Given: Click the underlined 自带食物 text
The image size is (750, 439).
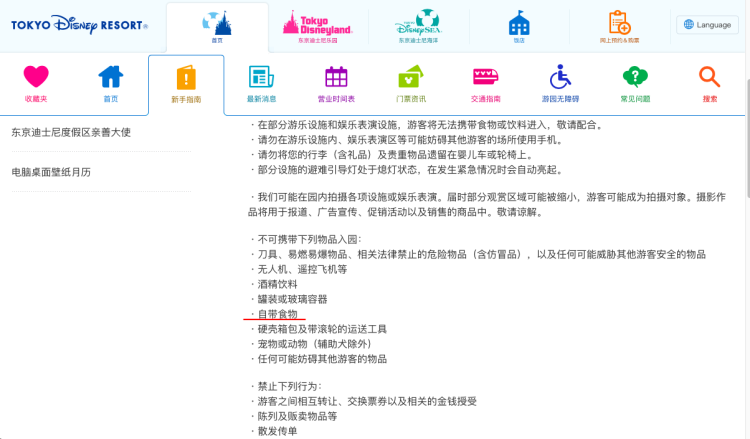Looking at the screenshot, I should 278,314.
